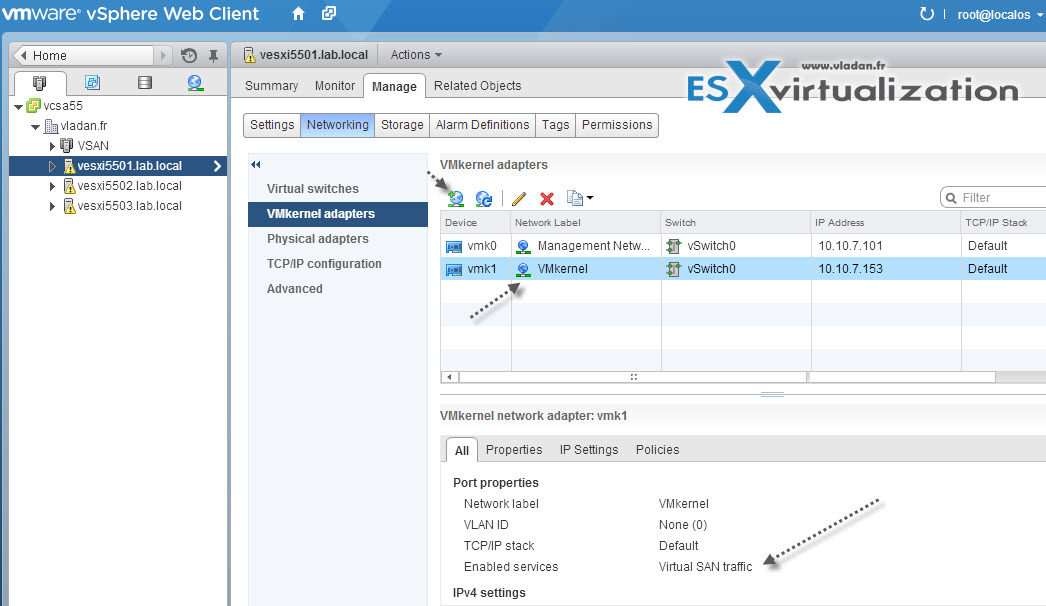Select the VSAN cluster in the tree
The height and width of the screenshot is (606, 1046).
pyautogui.click(x=93, y=145)
